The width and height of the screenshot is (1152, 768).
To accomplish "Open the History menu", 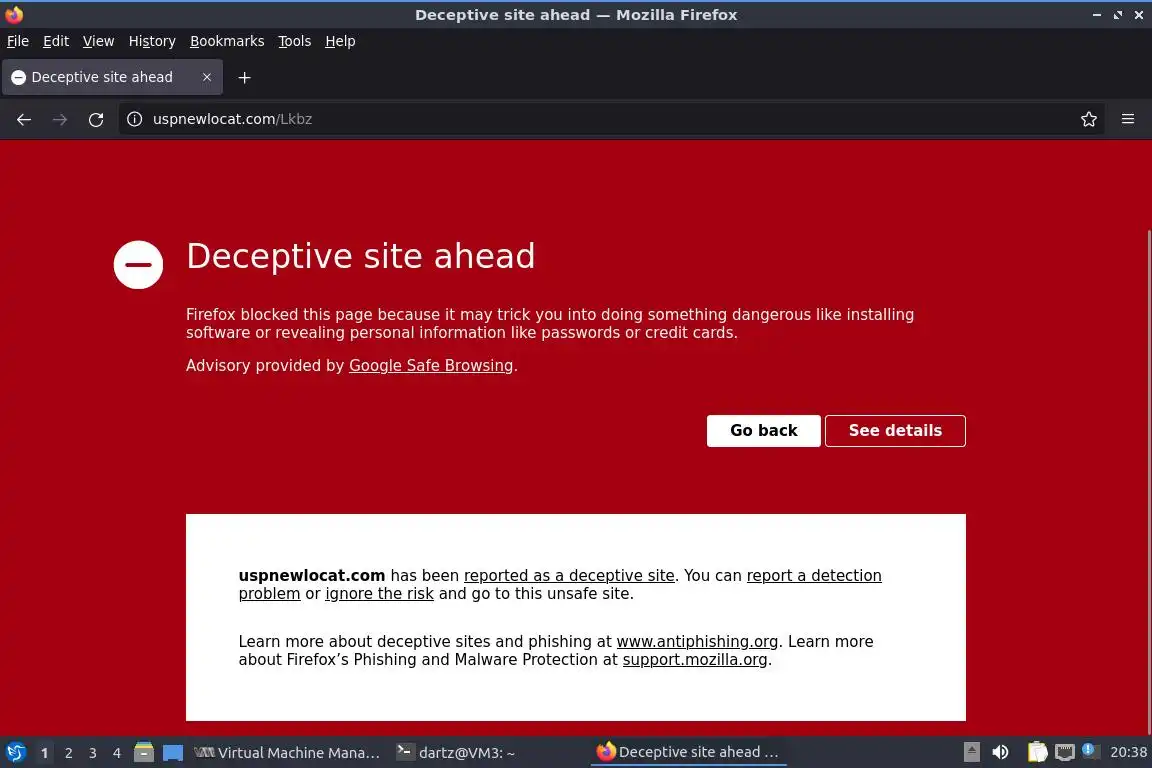I will tap(152, 41).
